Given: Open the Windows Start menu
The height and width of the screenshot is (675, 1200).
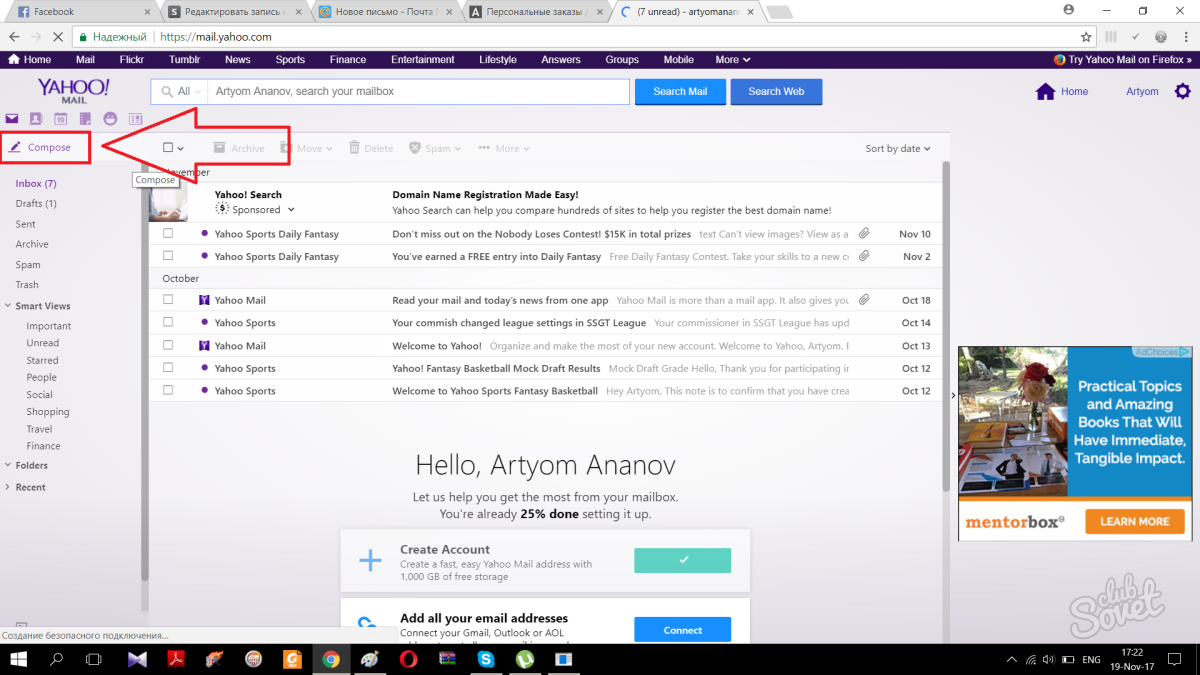Looking at the screenshot, I should click(17, 660).
